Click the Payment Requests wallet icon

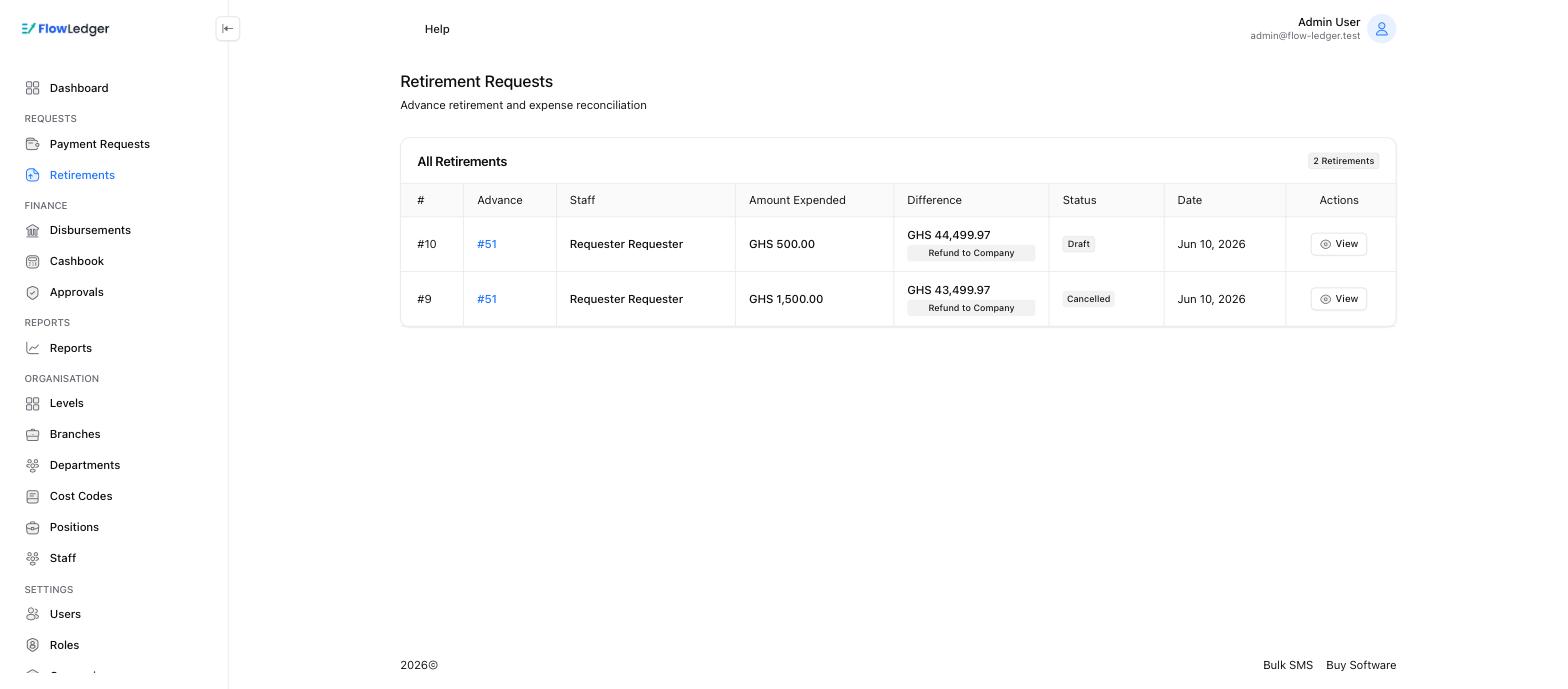click(x=33, y=144)
